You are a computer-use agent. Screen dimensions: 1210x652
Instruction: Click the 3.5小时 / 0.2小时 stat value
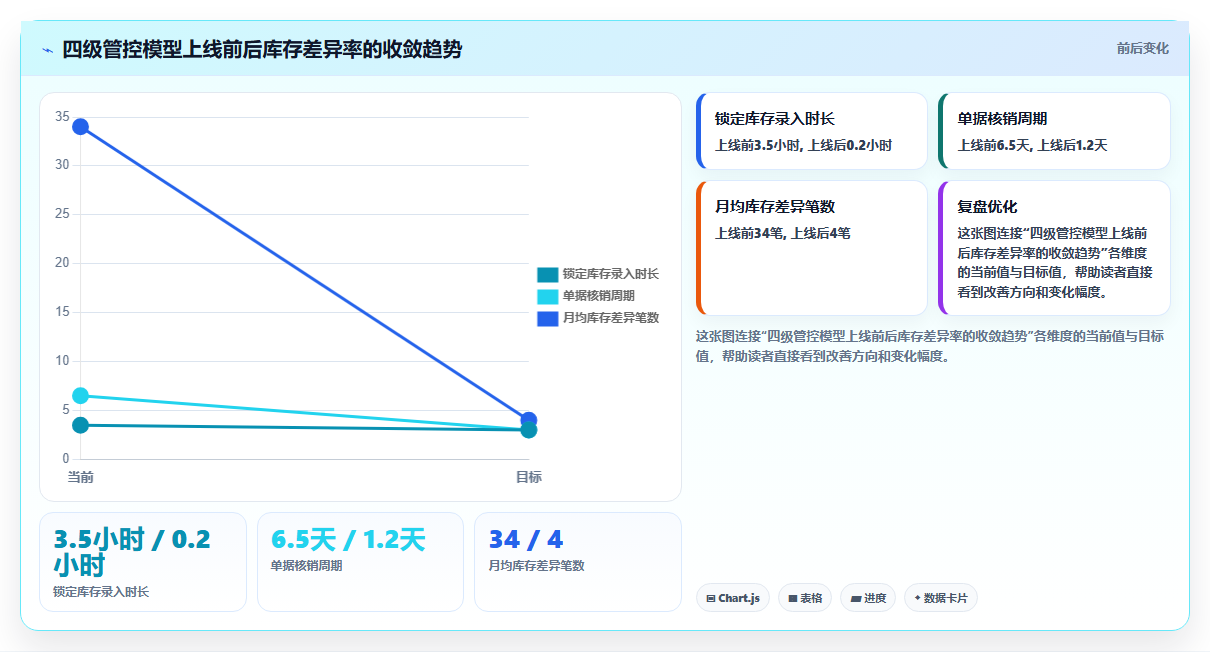132,552
